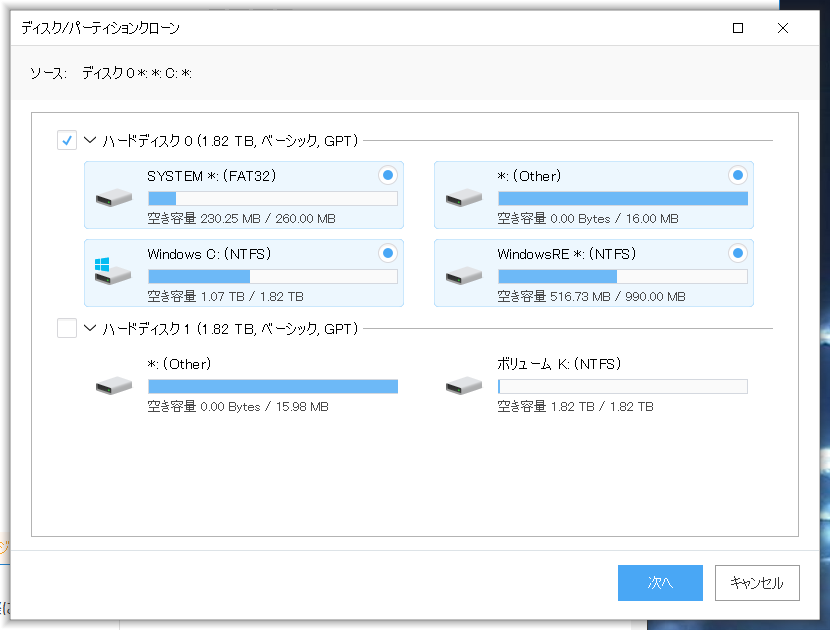Uncheck the ハードディスク 0 checkbox
This screenshot has height=630, width=830.
click(x=67, y=140)
